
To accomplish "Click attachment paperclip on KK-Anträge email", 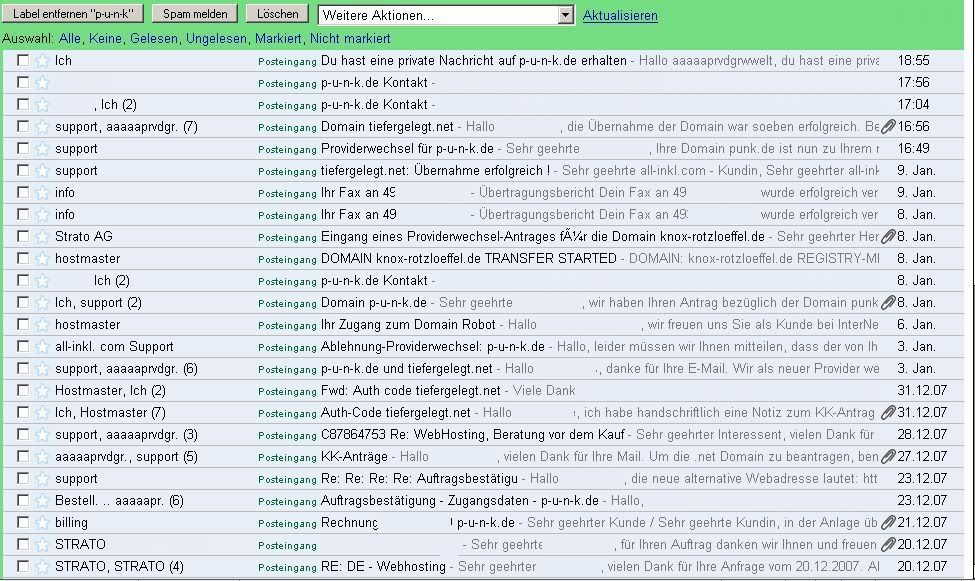I will point(888,457).
